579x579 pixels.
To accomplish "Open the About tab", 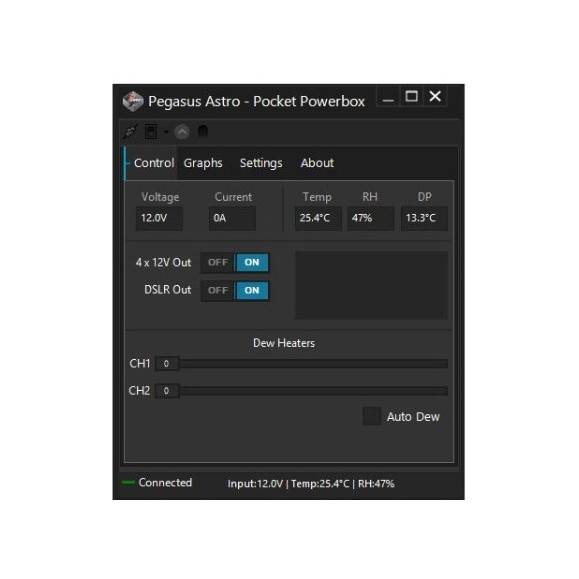I will click(x=317, y=163).
